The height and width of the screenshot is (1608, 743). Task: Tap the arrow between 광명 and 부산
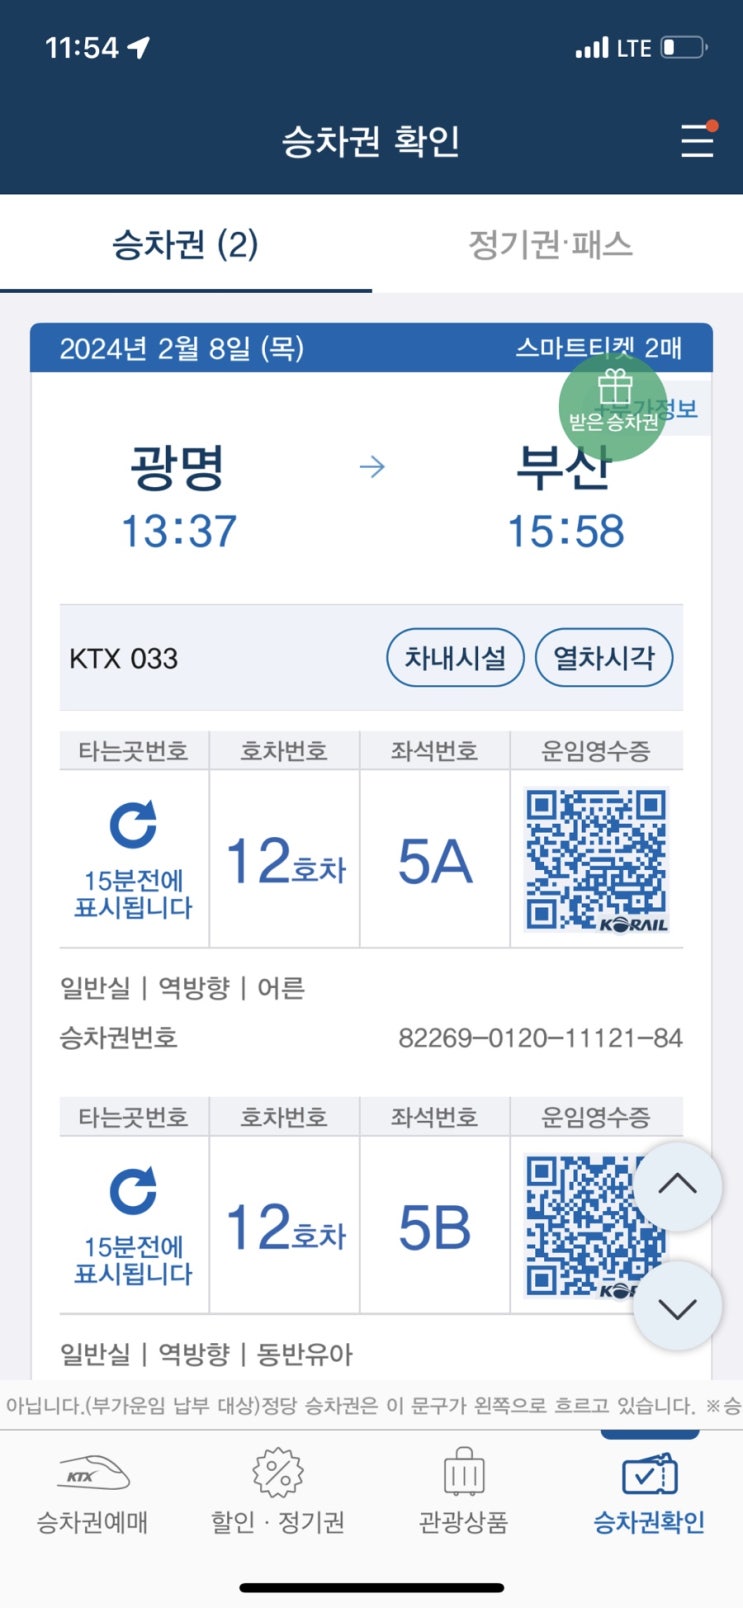coord(372,467)
